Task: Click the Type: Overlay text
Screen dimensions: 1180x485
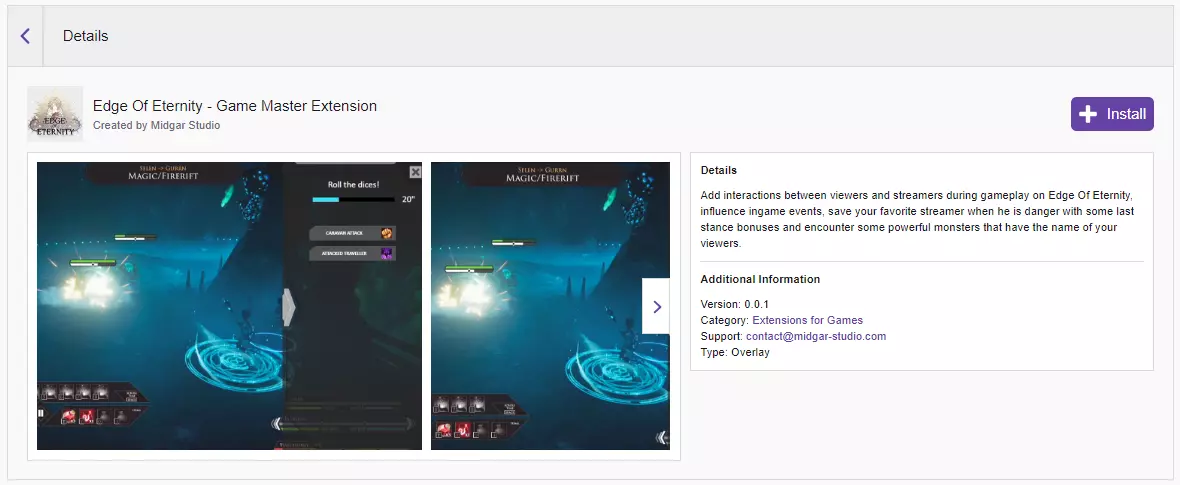Action: click(735, 352)
